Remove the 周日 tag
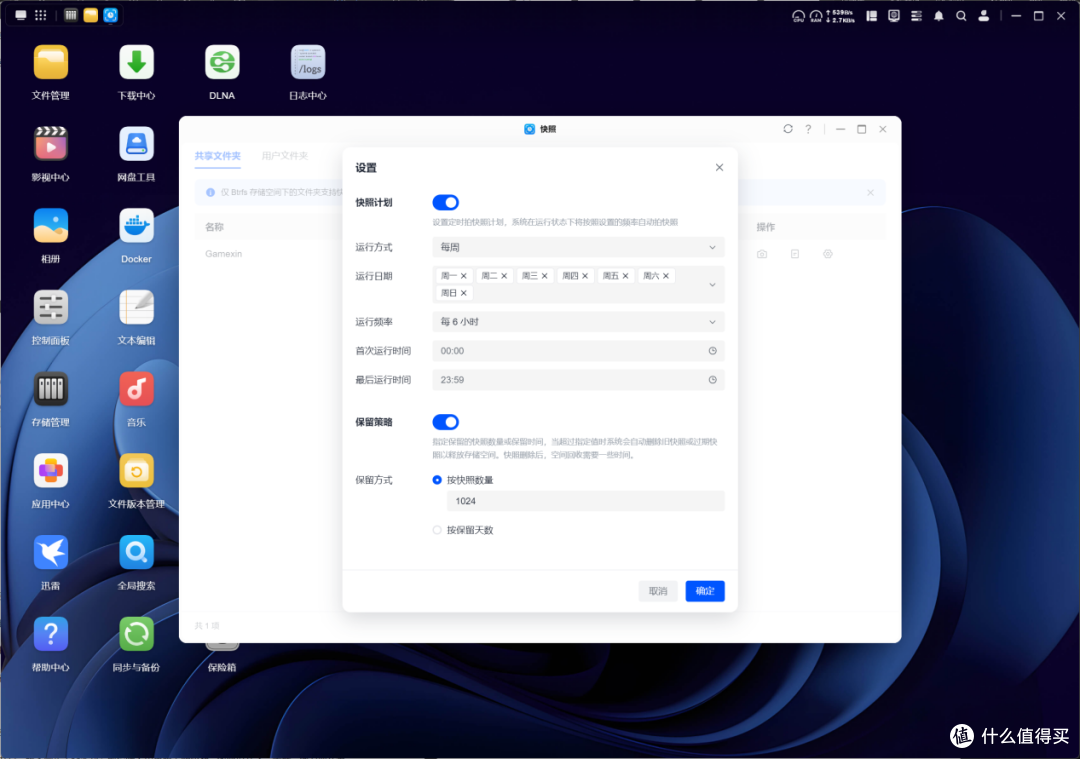 464,293
